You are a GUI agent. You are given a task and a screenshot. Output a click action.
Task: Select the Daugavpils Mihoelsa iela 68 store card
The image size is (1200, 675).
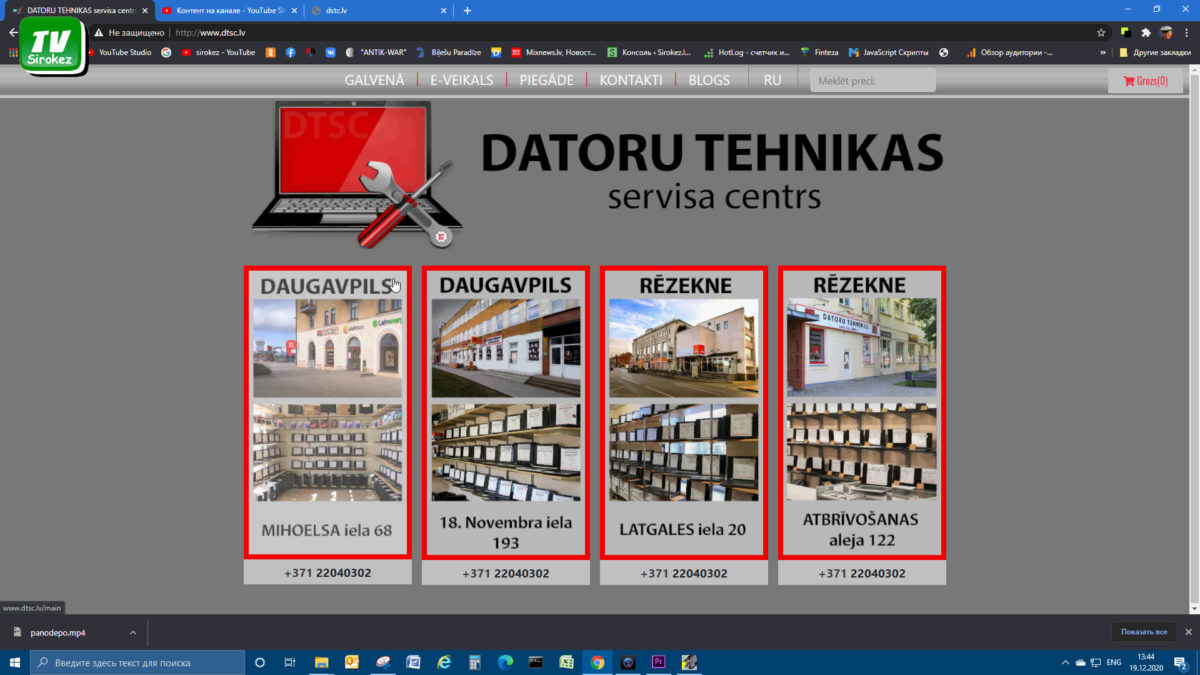[x=327, y=412]
